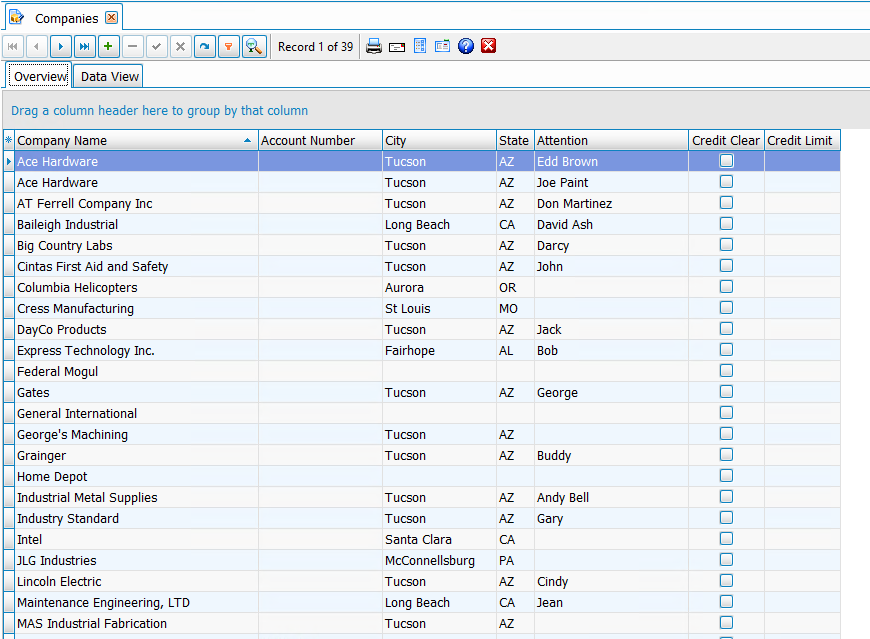
Task: Click the Credit Clear column header
Action: tap(726, 140)
